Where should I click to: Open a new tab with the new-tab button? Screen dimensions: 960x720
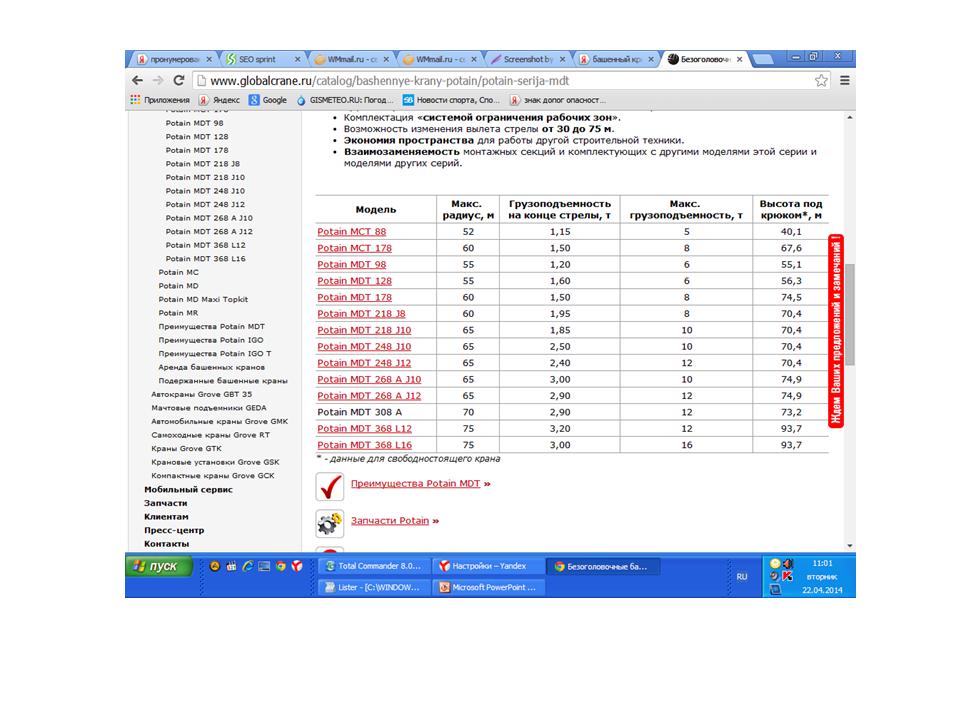point(763,59)
